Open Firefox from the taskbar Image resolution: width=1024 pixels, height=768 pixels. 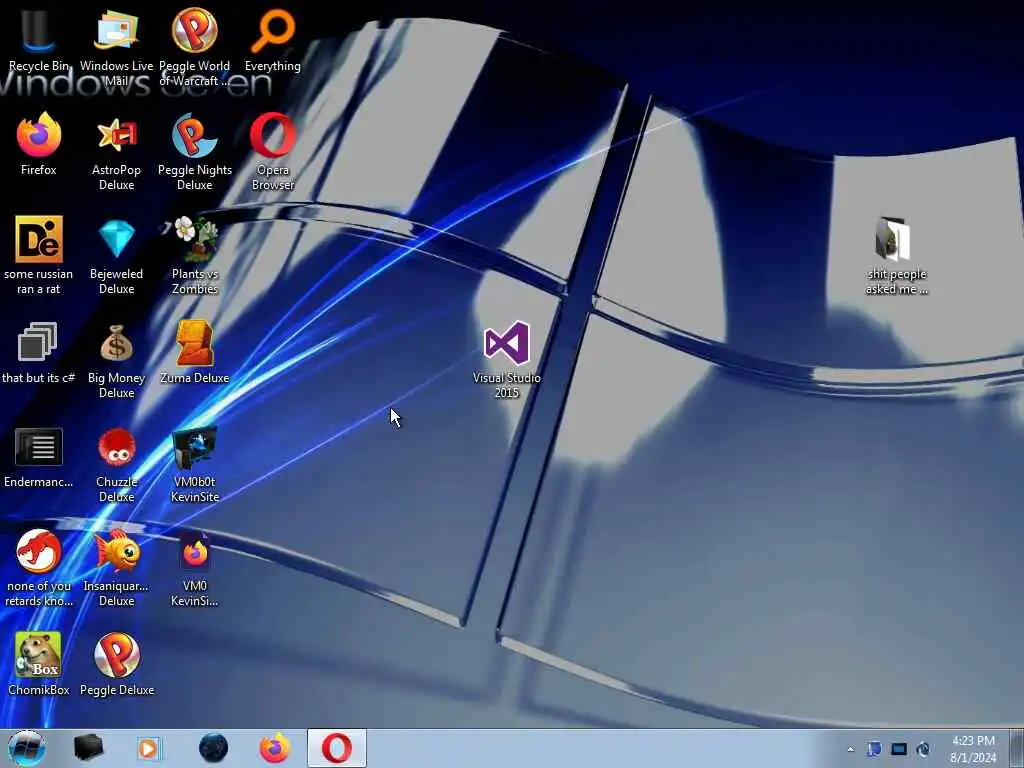[x=275, y=748]
